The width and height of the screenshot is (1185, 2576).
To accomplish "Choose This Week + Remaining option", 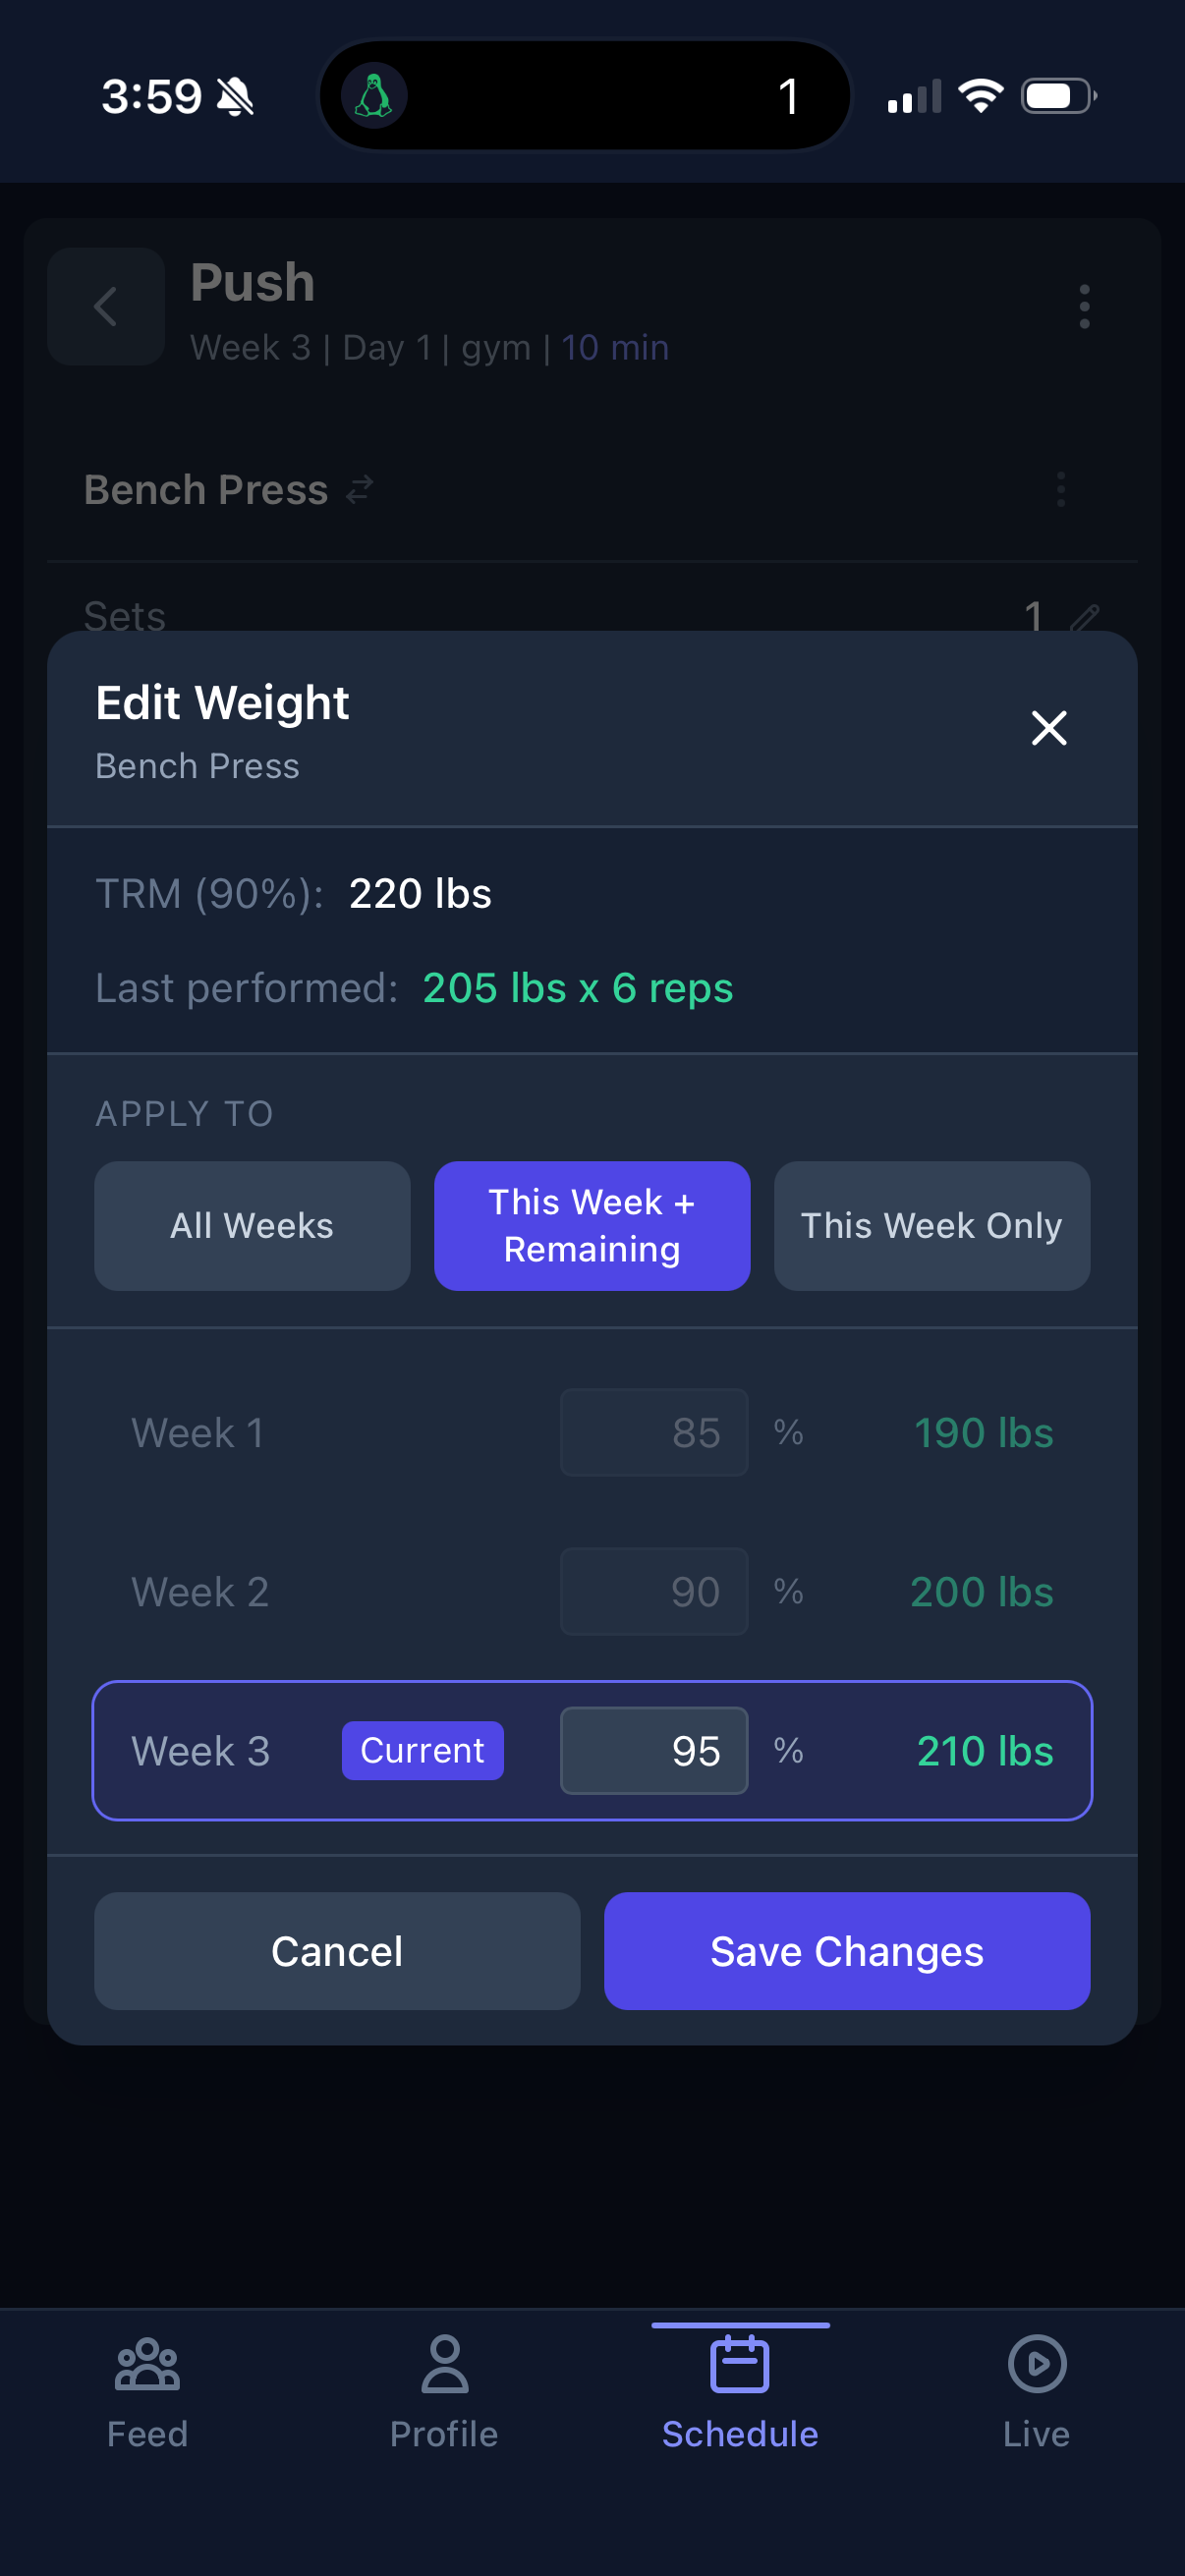I will (x=591, y=1225).
